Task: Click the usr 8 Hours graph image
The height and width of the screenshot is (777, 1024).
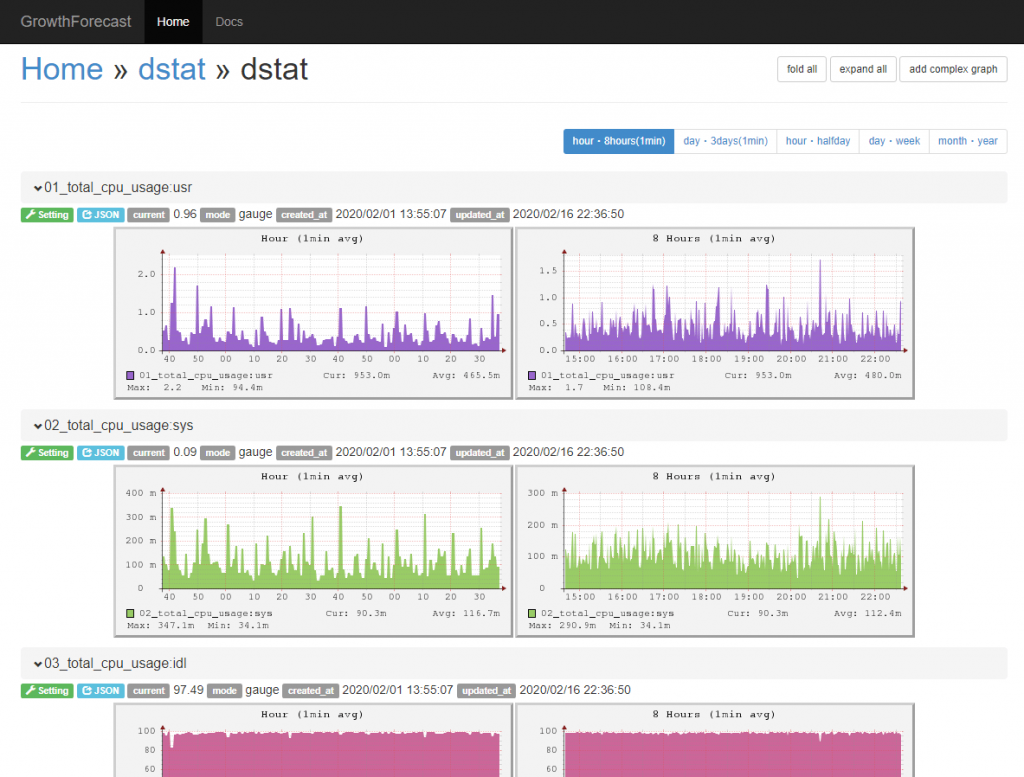Action: point(714,313)
